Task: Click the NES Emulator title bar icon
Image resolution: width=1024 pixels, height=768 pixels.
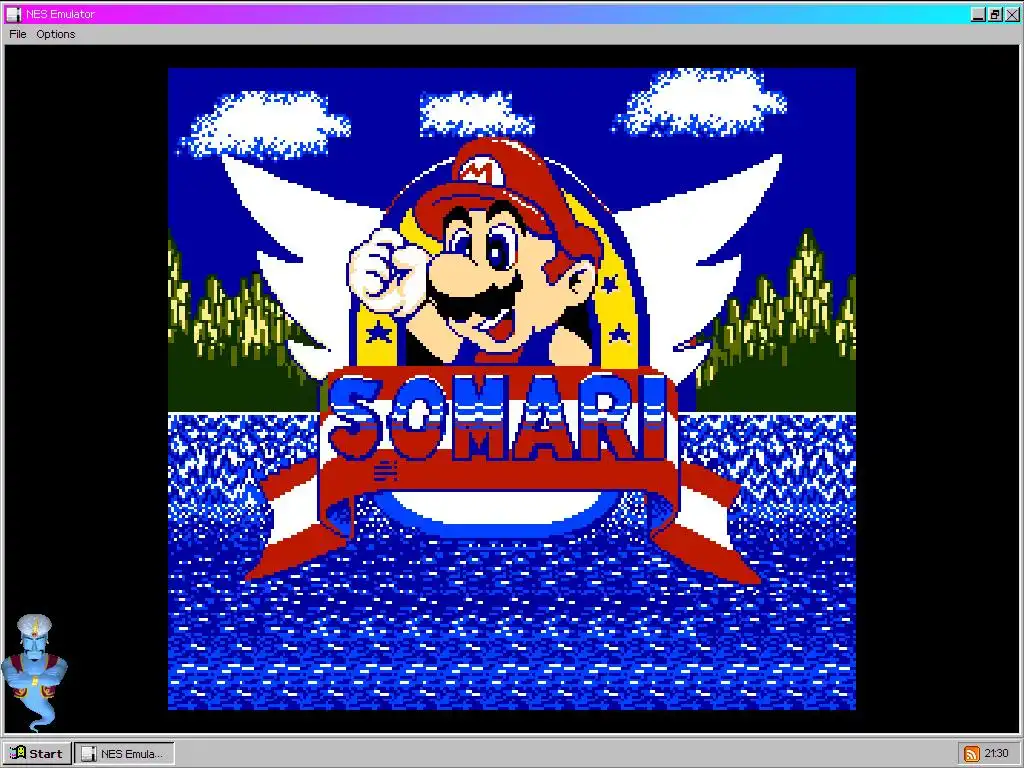Action: tap(14, 14)
